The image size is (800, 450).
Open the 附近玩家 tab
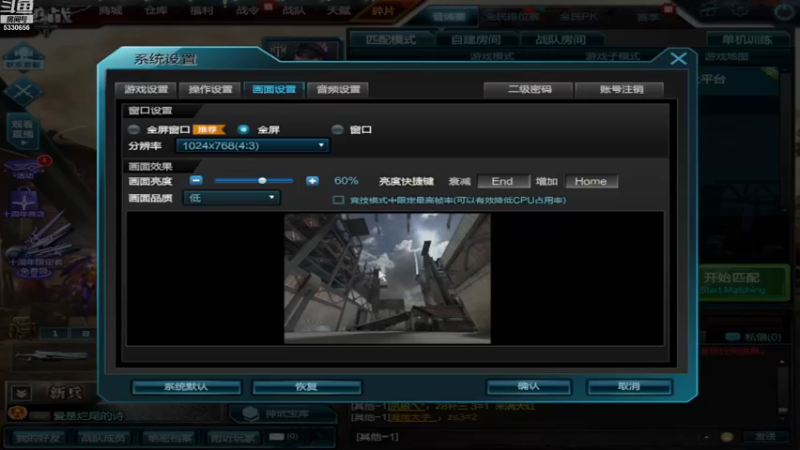pyautogui.click(x=233, y=438)
